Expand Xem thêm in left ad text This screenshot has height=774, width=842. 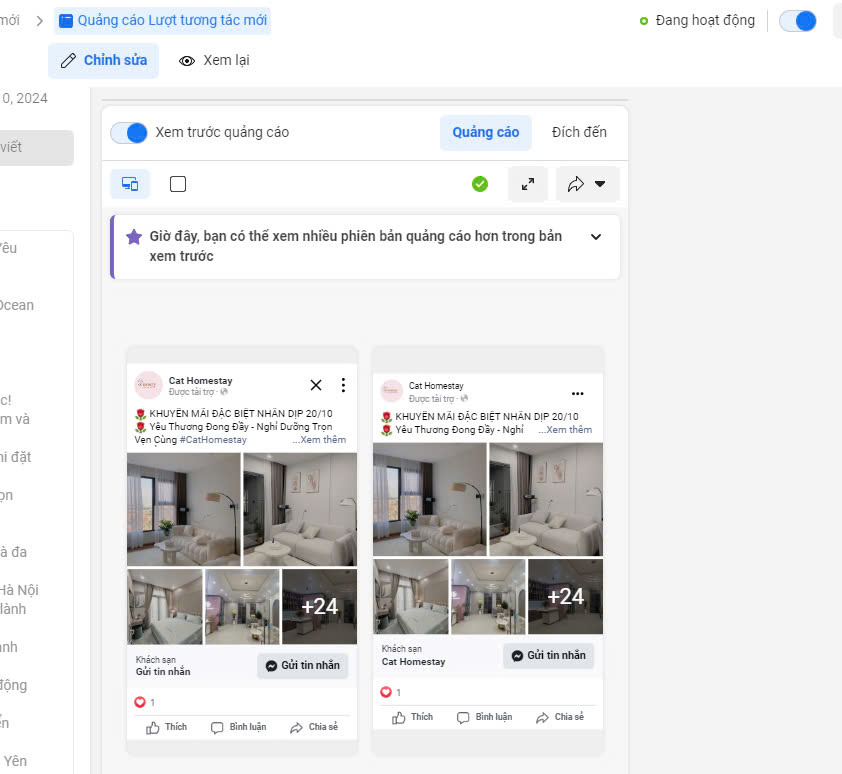tap(319, 440)
